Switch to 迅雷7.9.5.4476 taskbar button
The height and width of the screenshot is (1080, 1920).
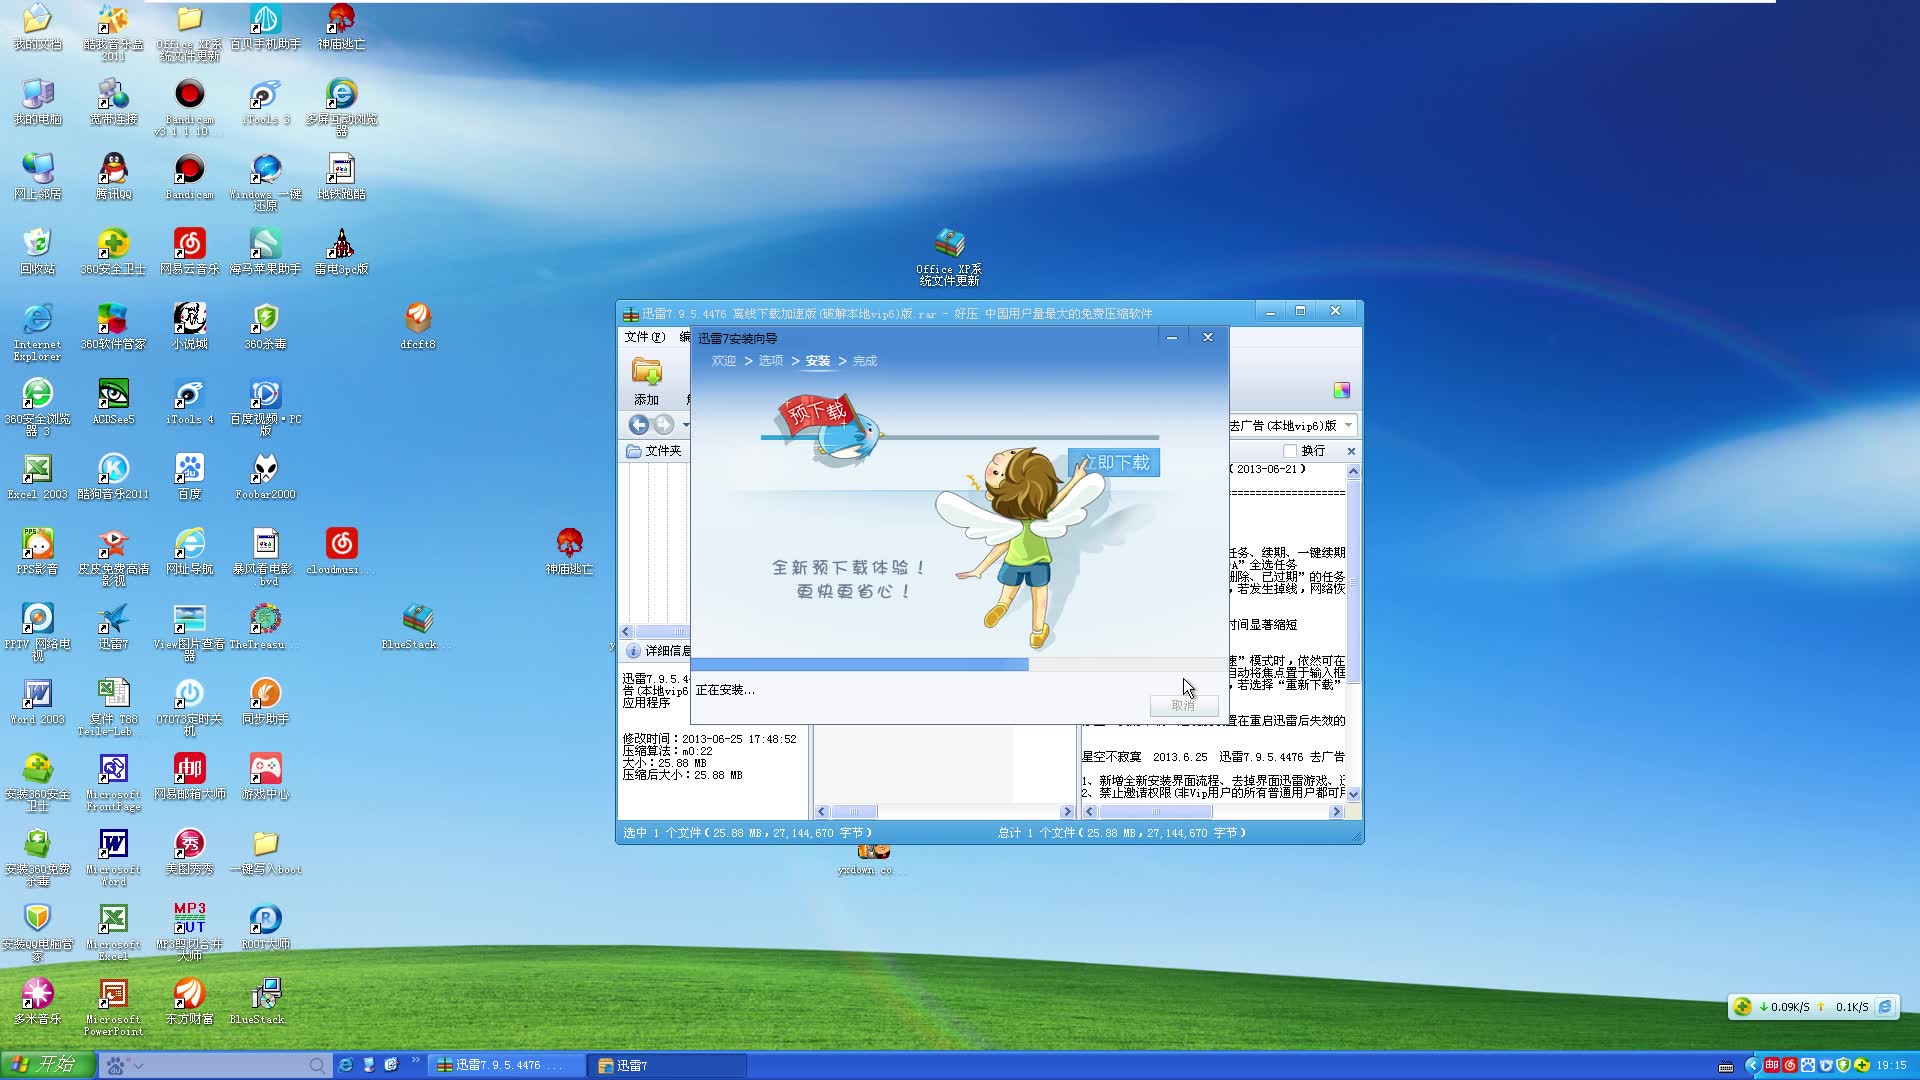point(505,1066)
